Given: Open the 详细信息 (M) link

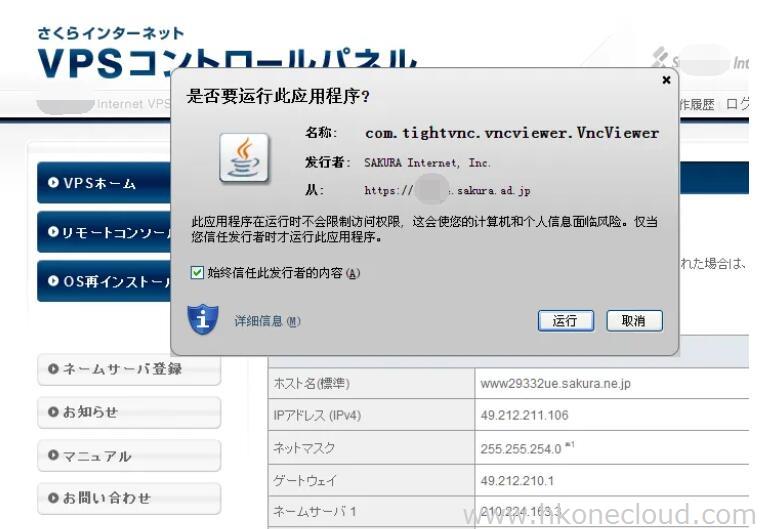Looking at the screenshot, I should [x=267, y=321].
